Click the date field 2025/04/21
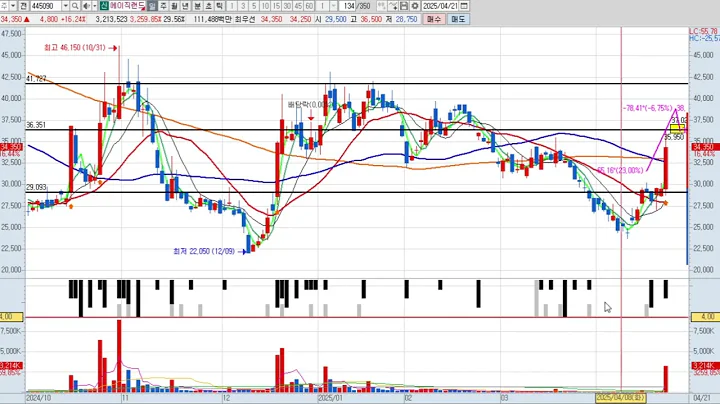Screen dimensions: 720x404 pos(440,6)
